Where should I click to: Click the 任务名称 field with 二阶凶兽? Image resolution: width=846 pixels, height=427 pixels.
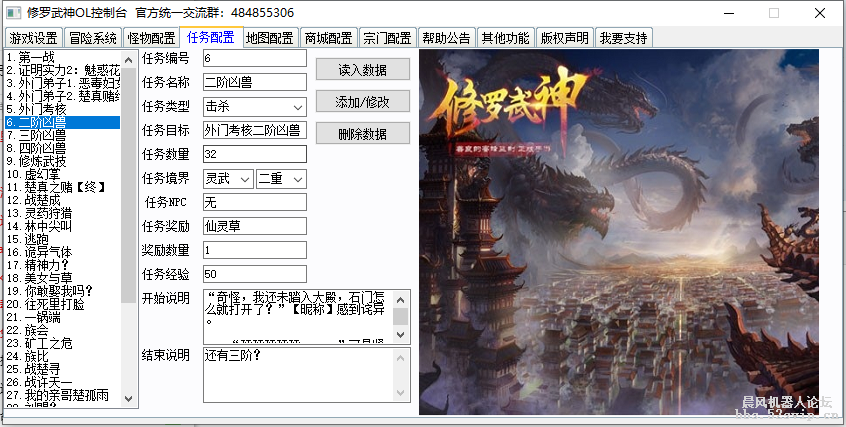255,82
